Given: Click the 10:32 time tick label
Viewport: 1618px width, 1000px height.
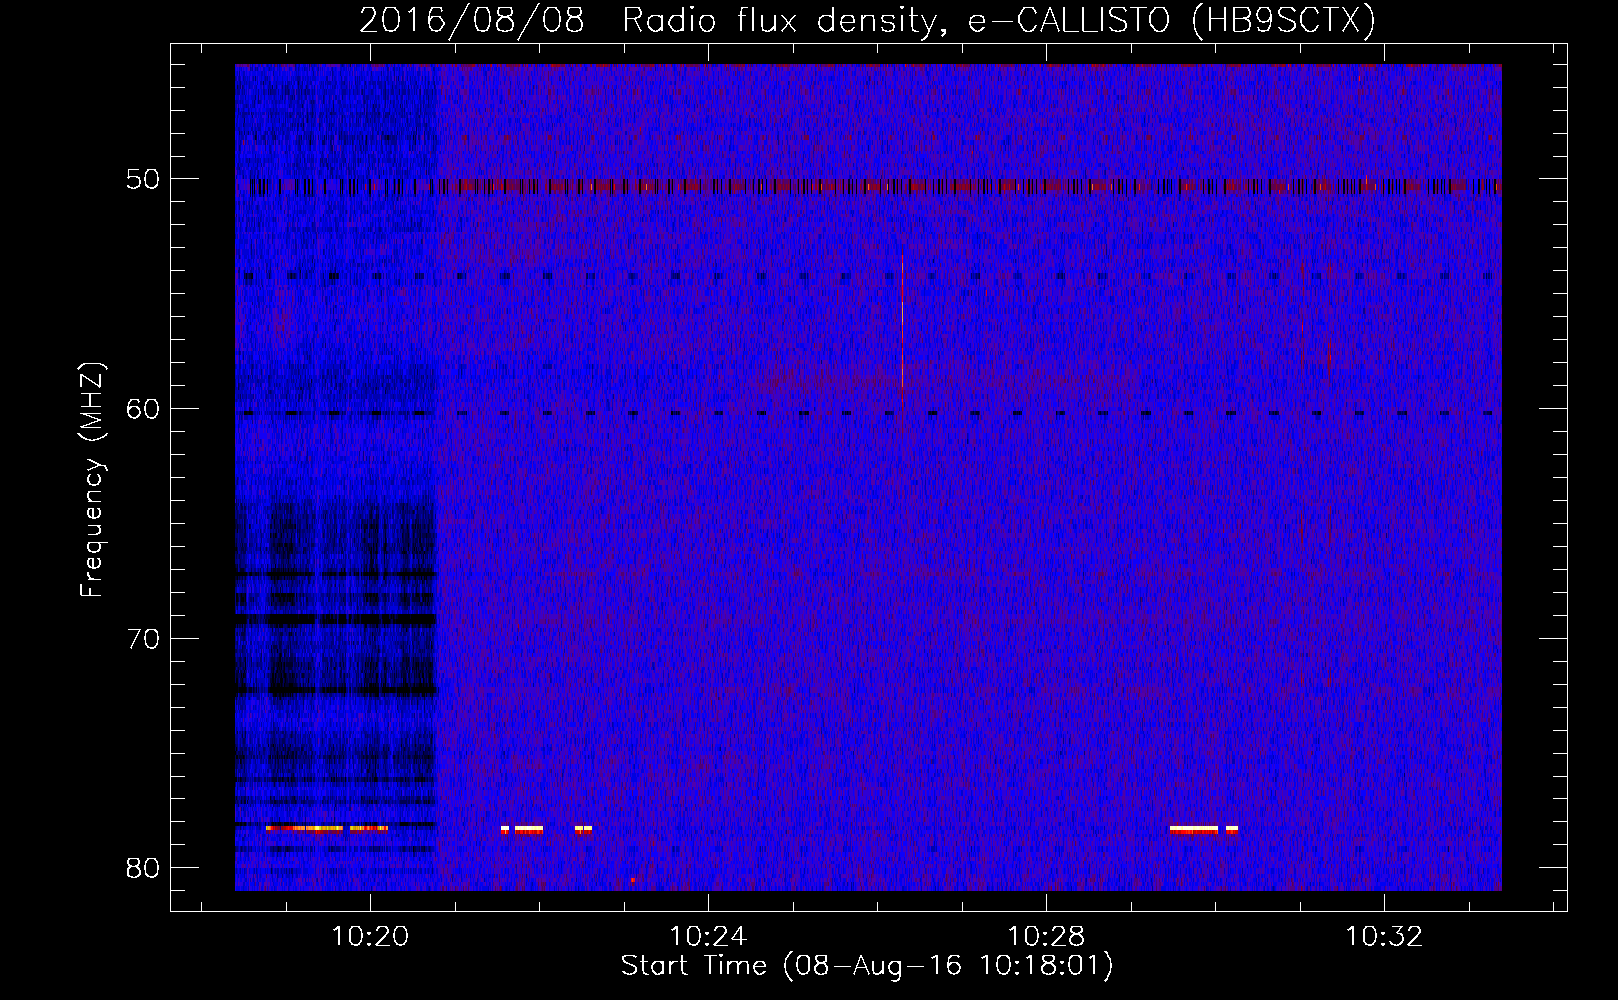Looking at the screenshot, I should pos(1384,937).
